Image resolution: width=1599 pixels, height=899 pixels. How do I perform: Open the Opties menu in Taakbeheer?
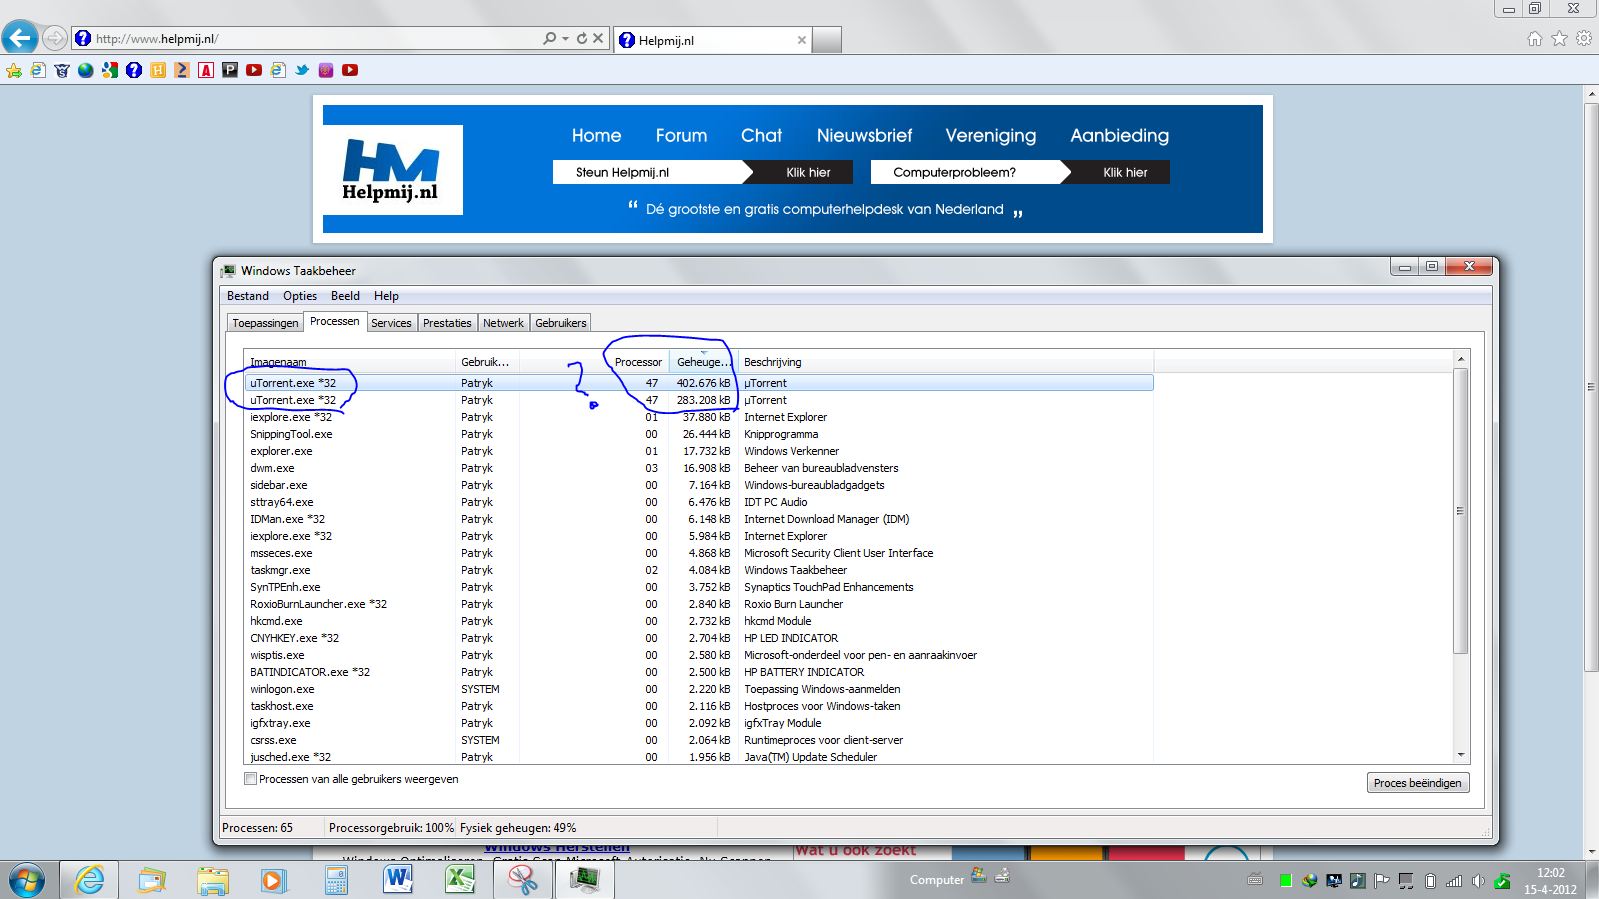pos(300,296)
